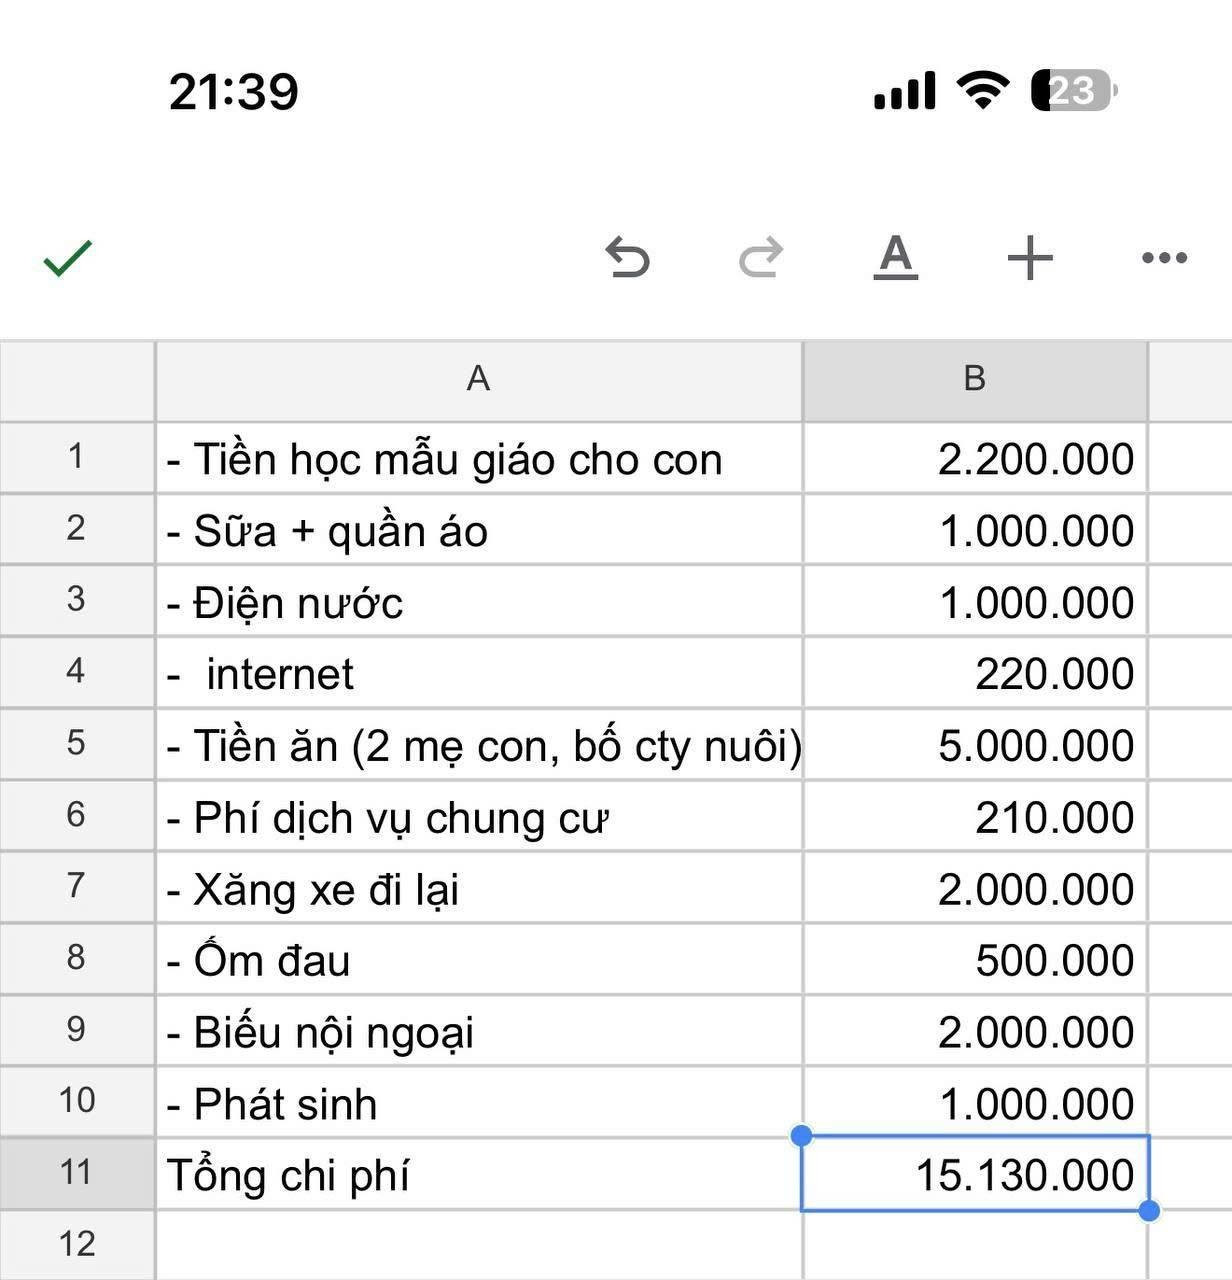Select row 5 header
The width and height of the screenshot is (1232, 1280).
(77, 743)
